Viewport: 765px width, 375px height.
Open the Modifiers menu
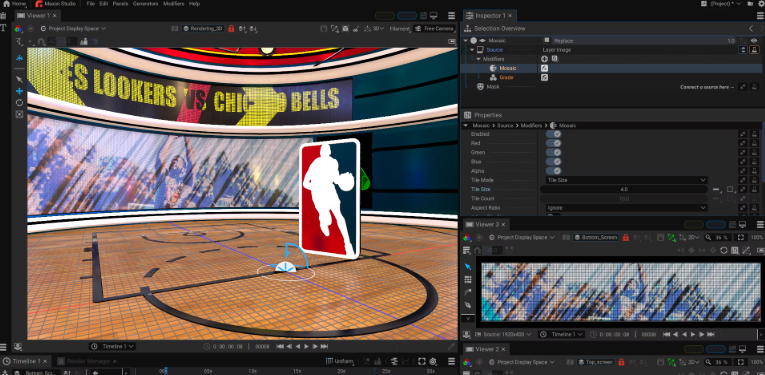(x=174, y=3)
